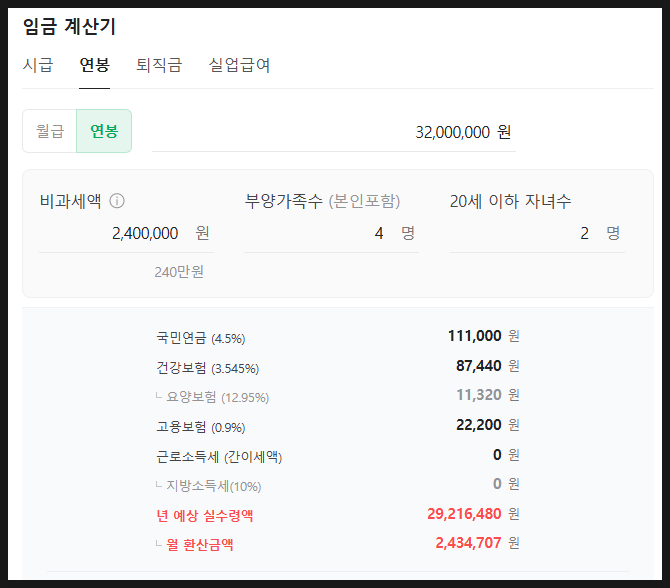
Task: Focus the 비과세액 amount field showing 2,400,000
Action: click(125, 233)
